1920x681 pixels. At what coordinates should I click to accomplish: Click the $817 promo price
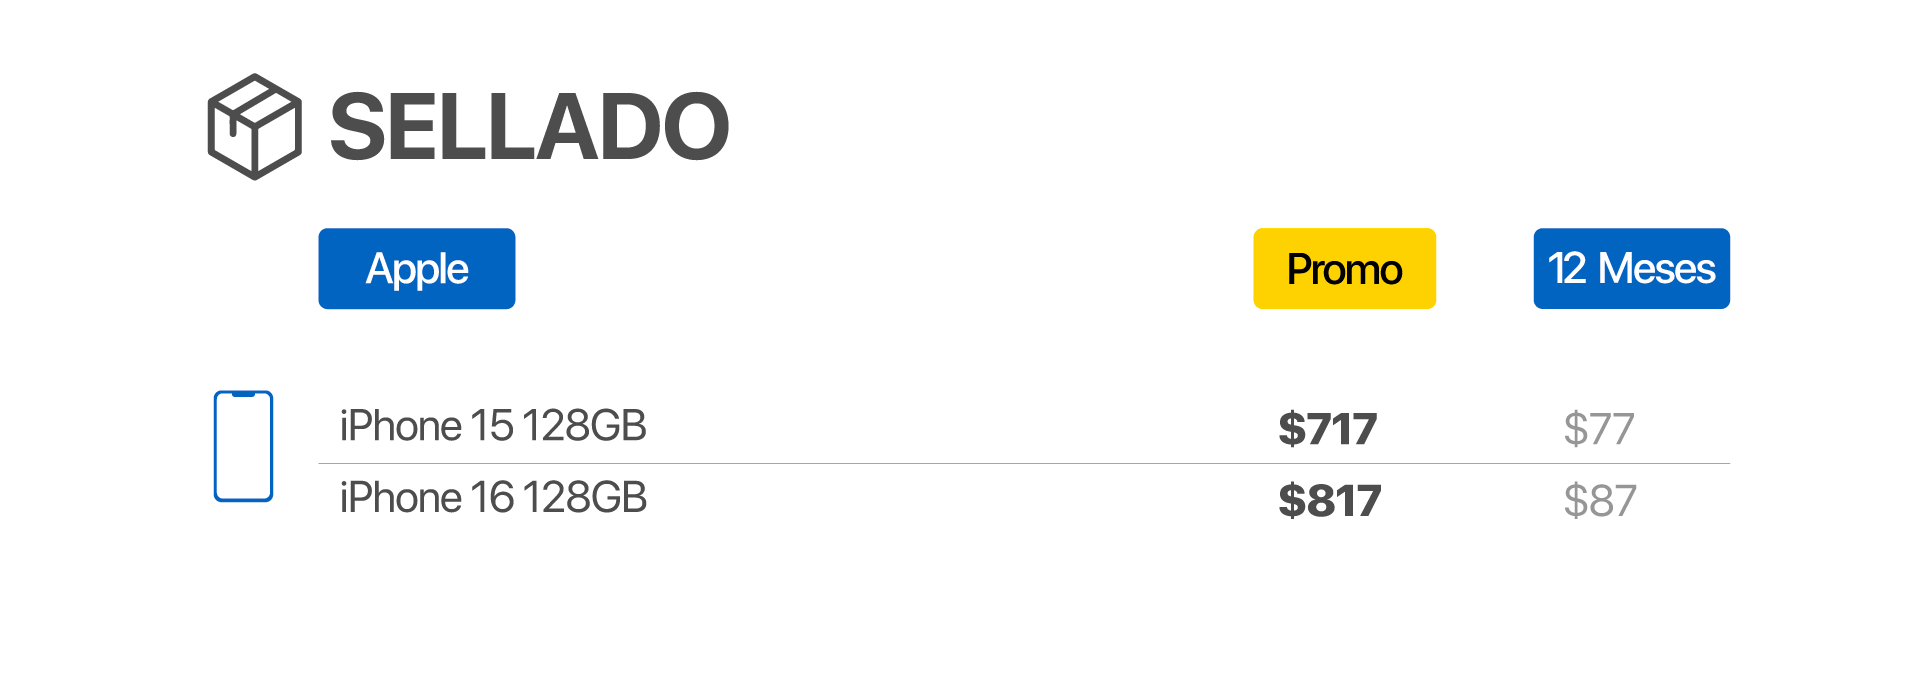(1329, 500)
